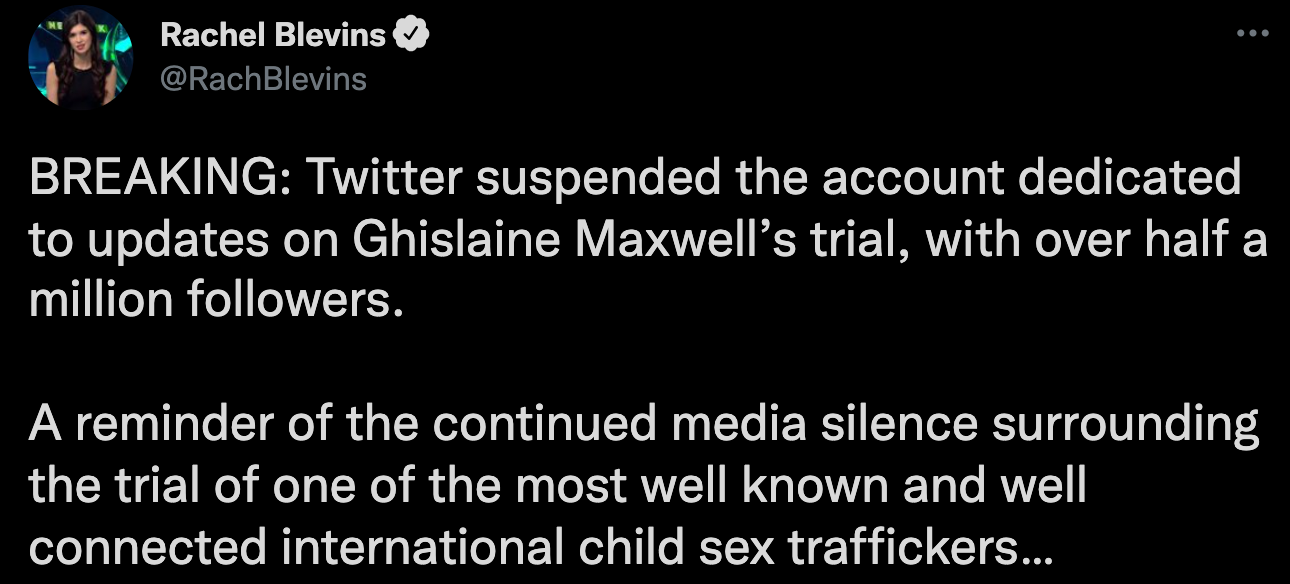Select the blue verification checkmark next to the name
The image size is (1290, 584).
(410, 31)
